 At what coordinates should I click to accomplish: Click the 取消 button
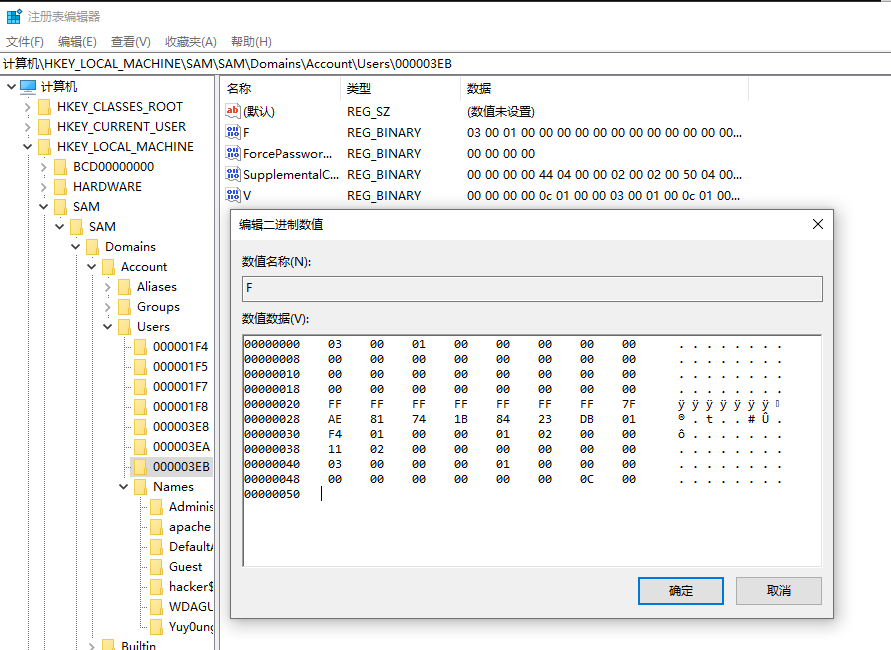coord(779,591)
